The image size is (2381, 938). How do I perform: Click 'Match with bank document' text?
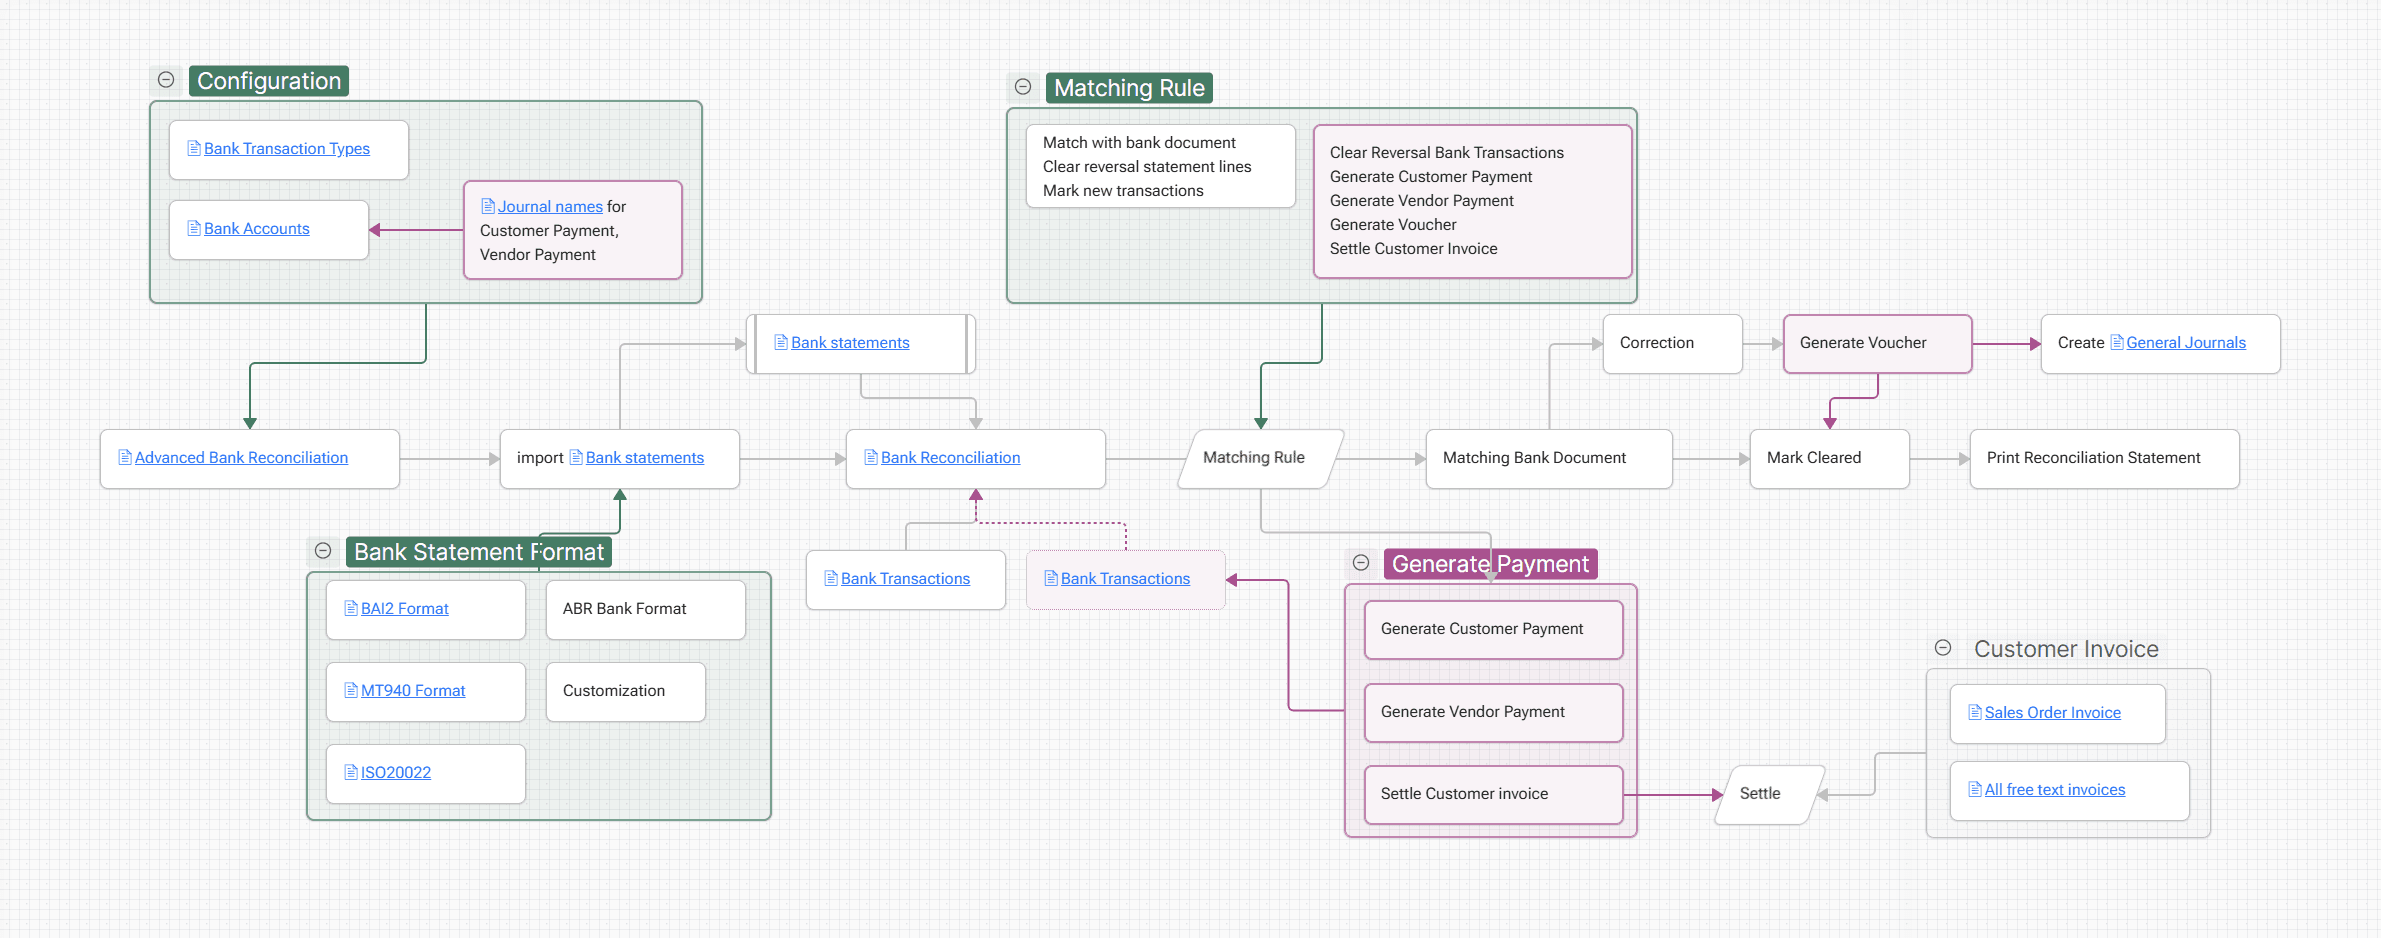click(1139, 142)
